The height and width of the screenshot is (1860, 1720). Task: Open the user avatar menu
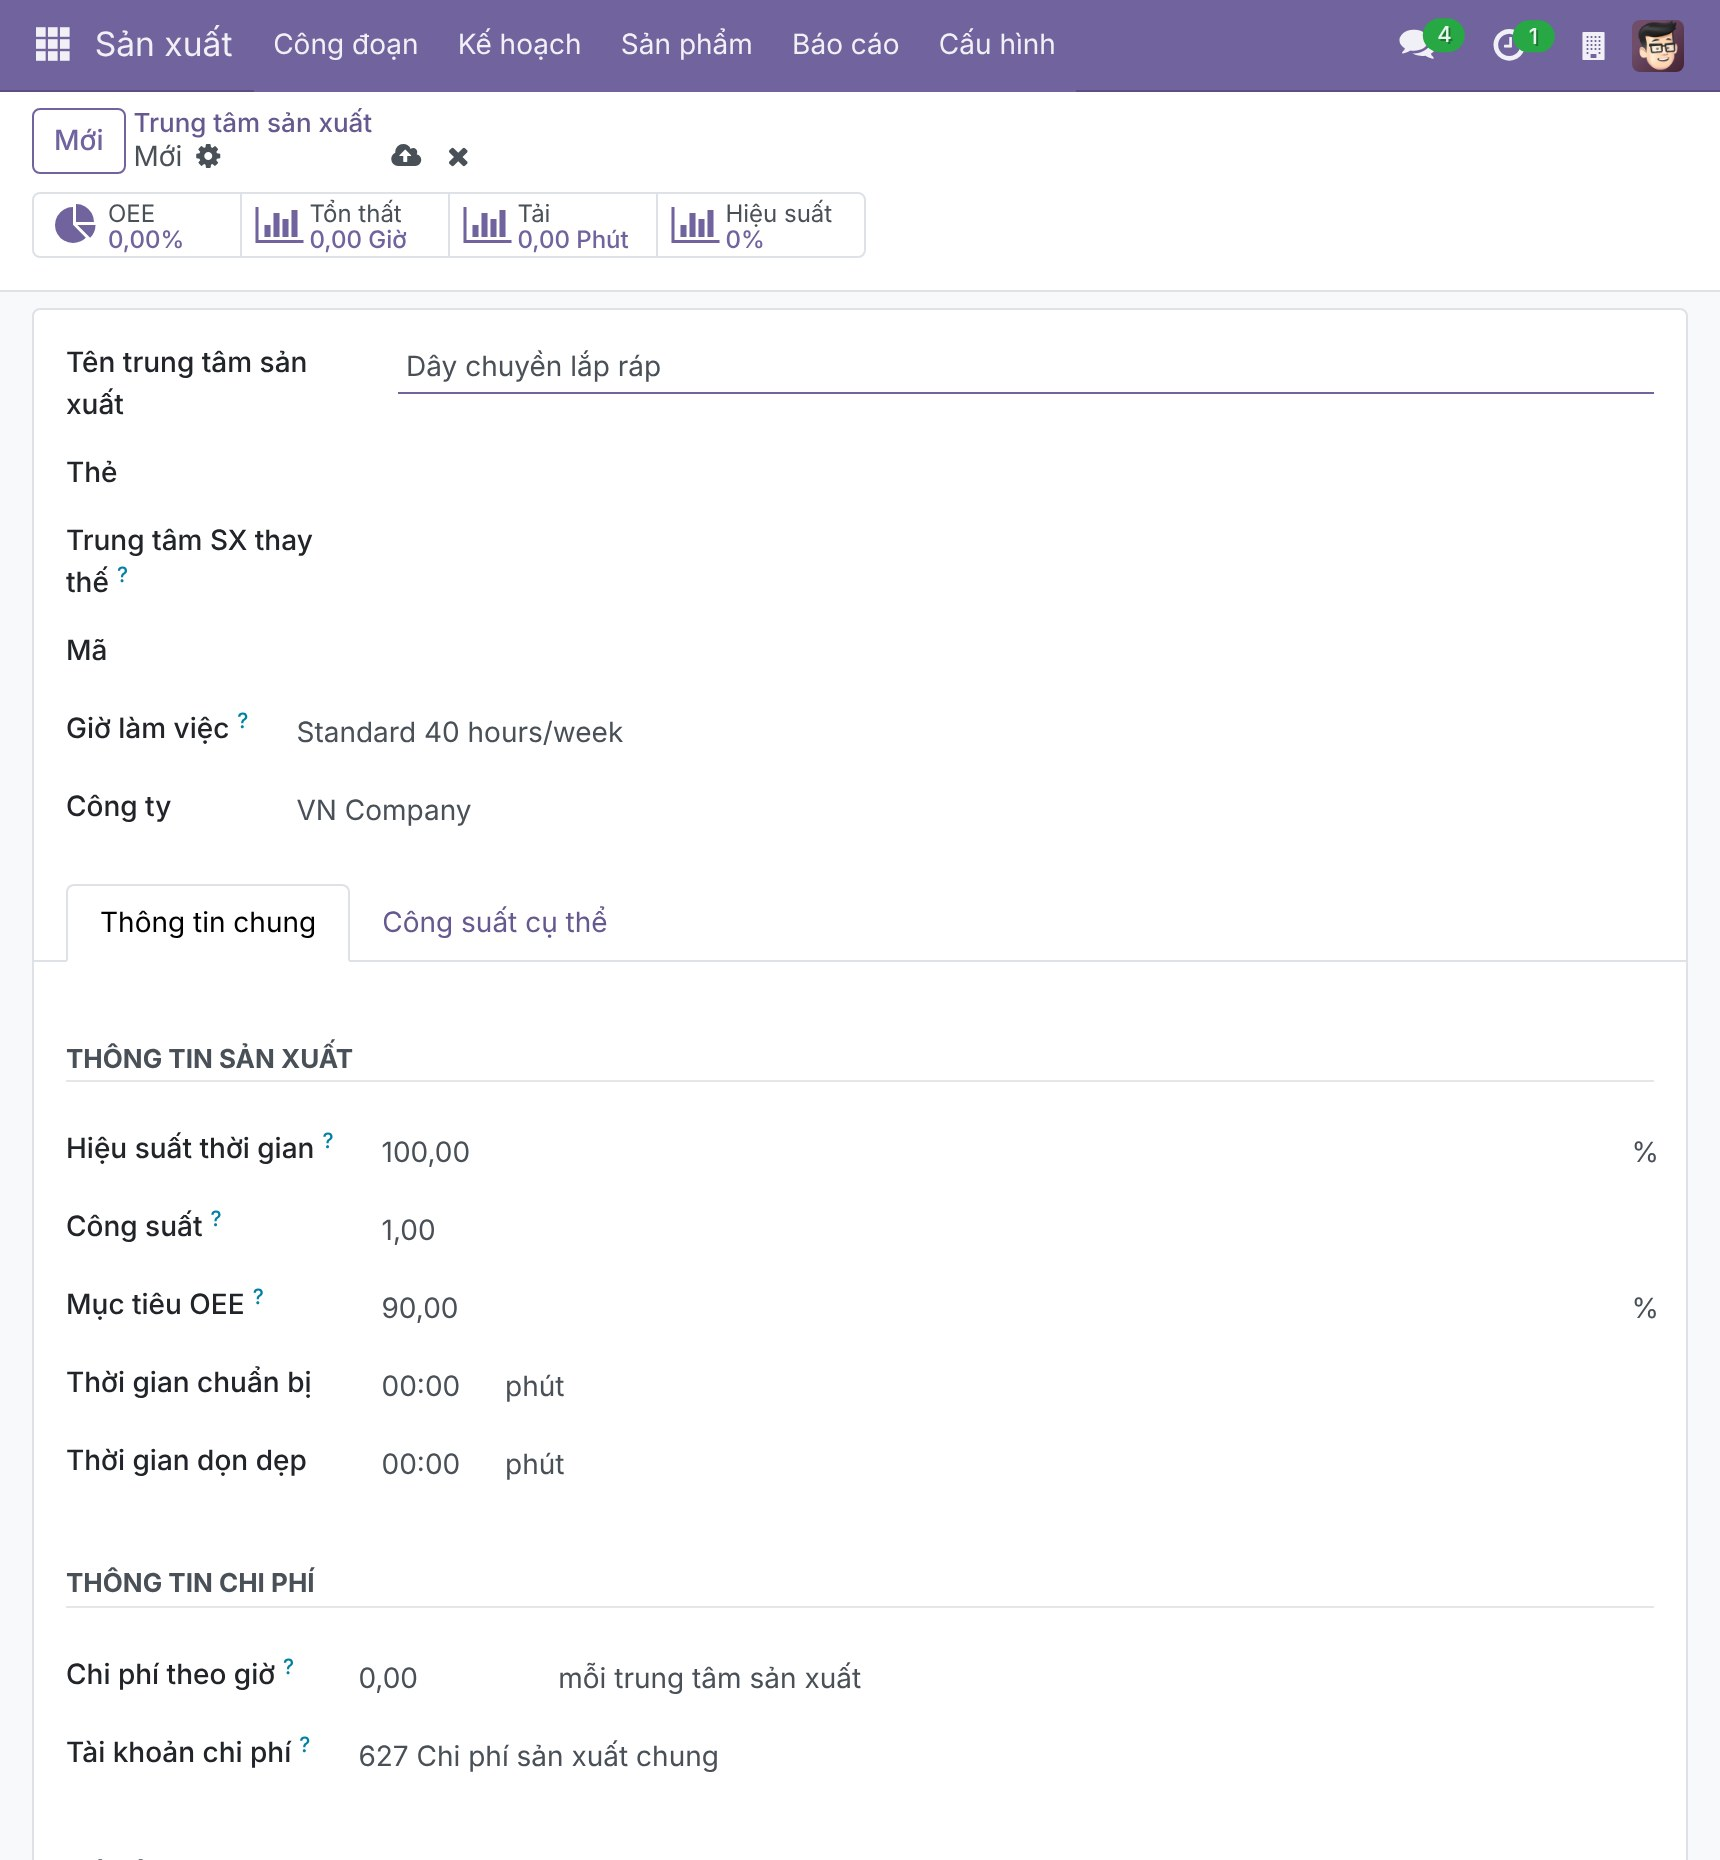(x=1658, y=45)
